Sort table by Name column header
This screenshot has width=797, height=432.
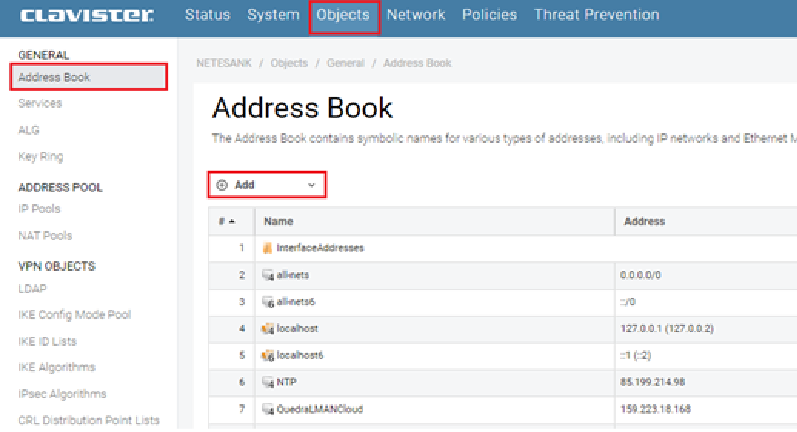point(278,221)
